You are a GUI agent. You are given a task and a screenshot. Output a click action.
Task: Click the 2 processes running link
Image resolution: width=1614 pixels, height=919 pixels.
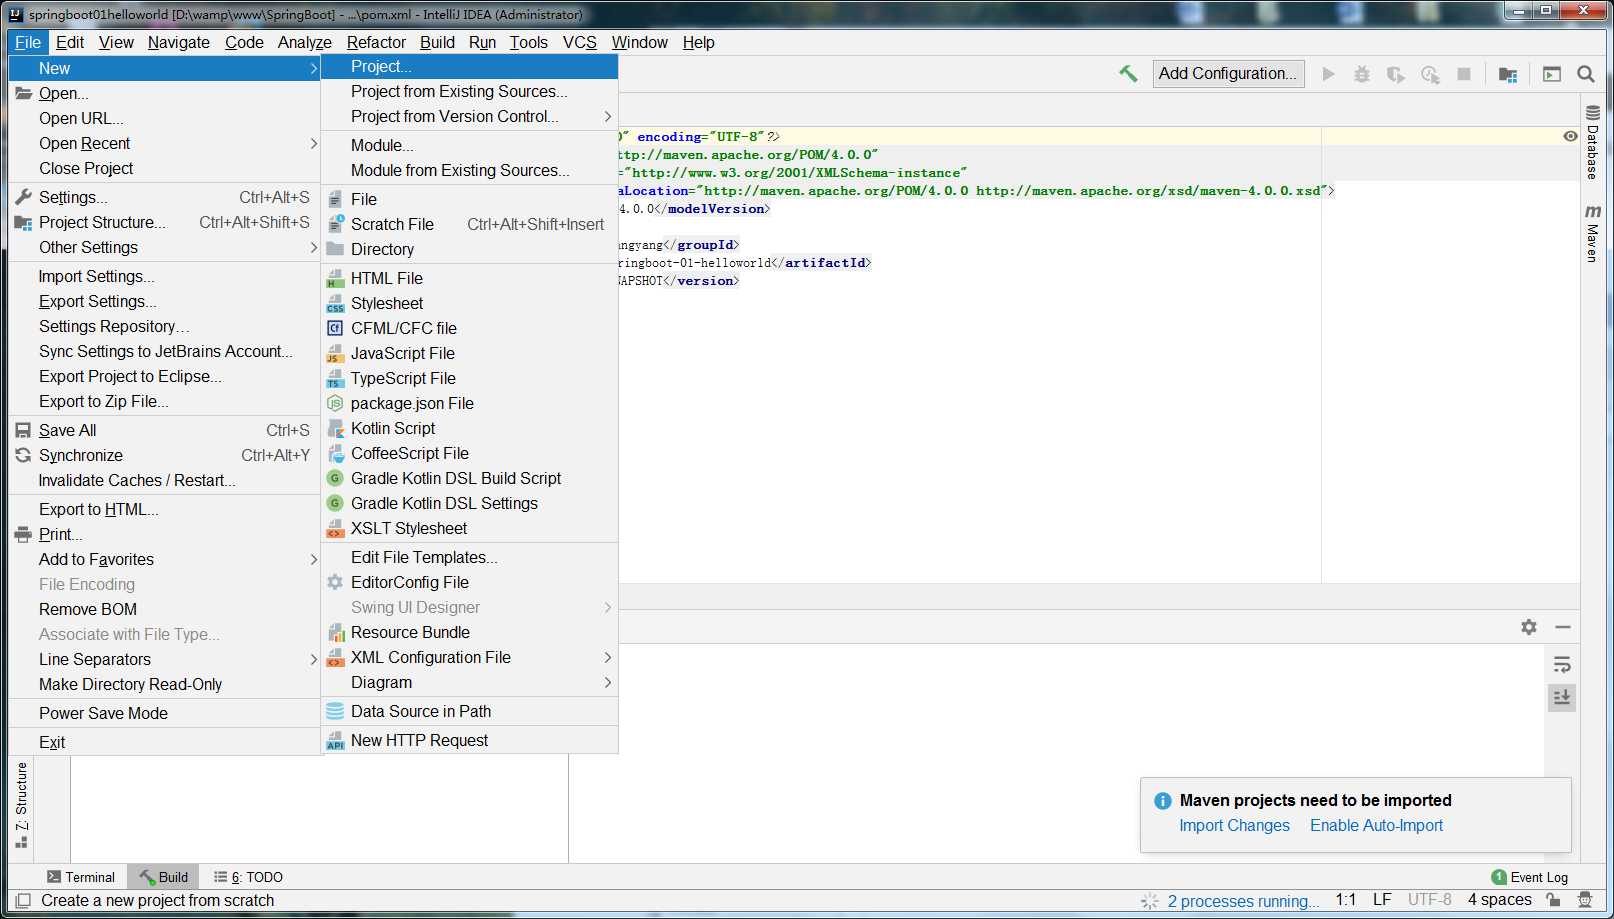[x=1243, y=901]
